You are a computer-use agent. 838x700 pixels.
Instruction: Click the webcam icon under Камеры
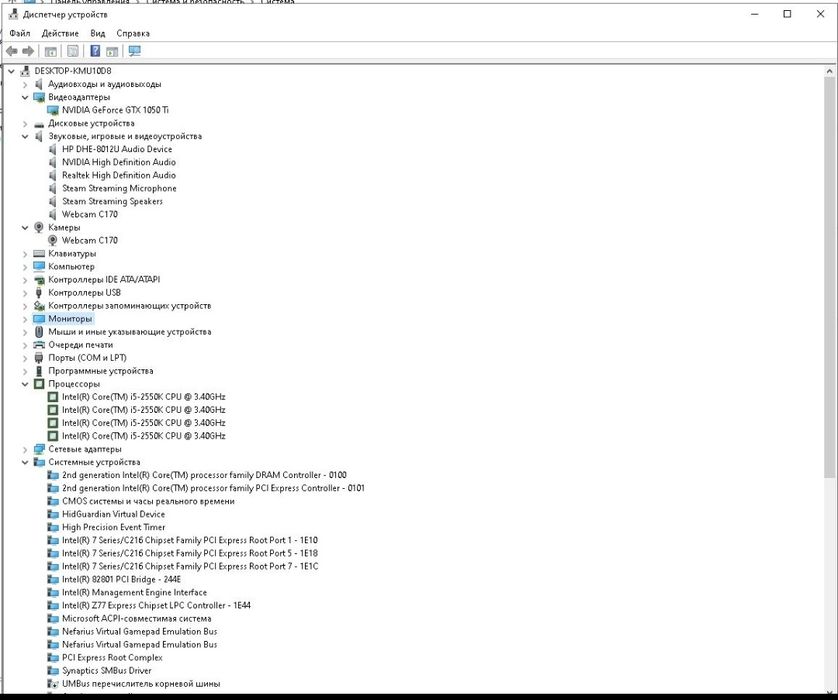point(53,240)
